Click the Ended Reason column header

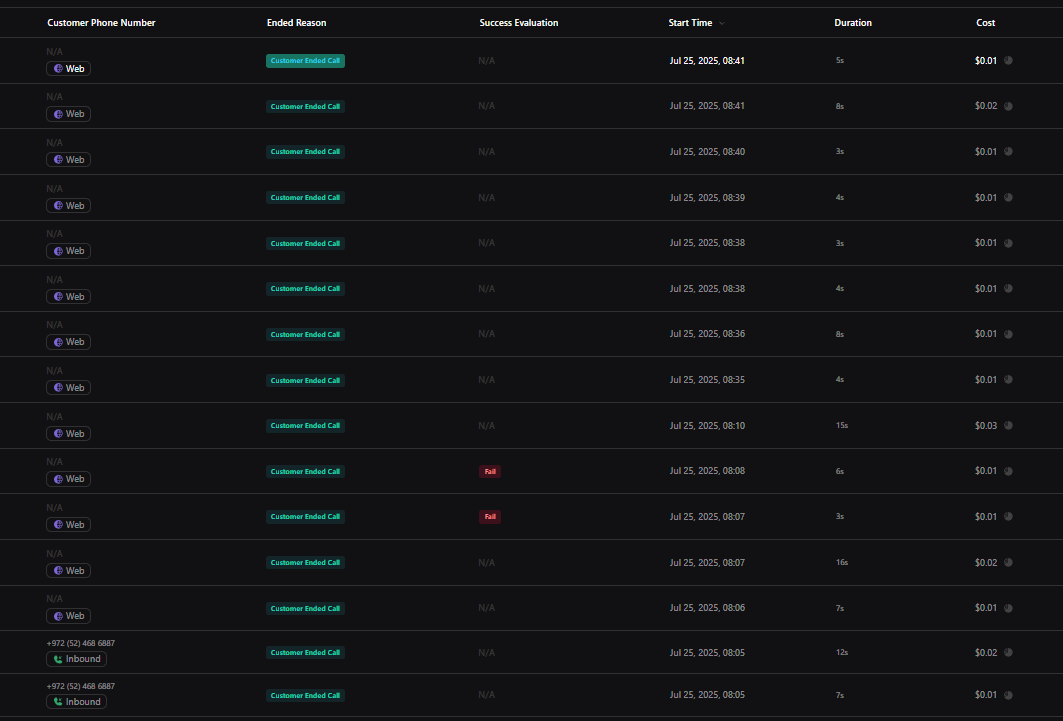(x=296, y=23)
